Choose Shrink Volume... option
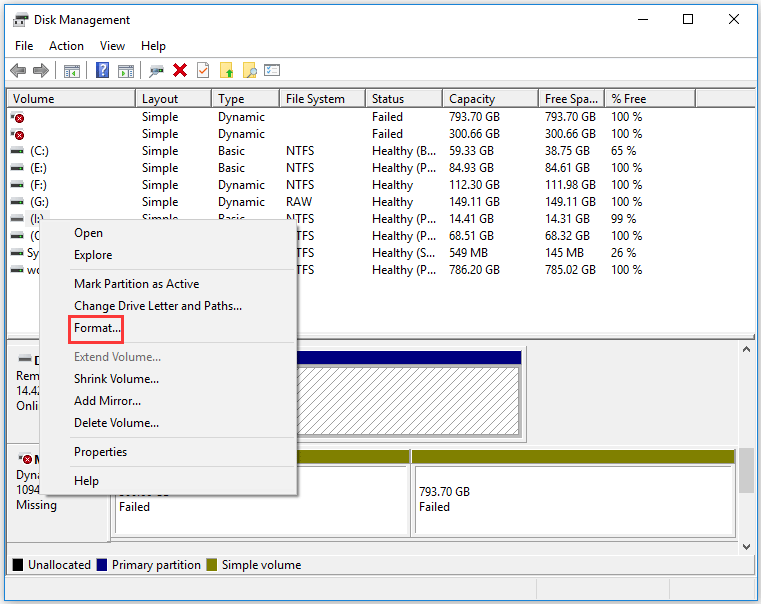 (116, 379)
